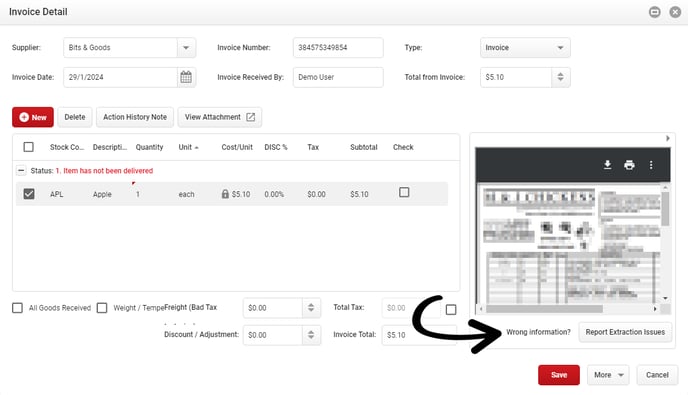Image resolution: width=688 pixels, height=395 pixels.
Task: Open View Attachment in new window
Action: 219,117
